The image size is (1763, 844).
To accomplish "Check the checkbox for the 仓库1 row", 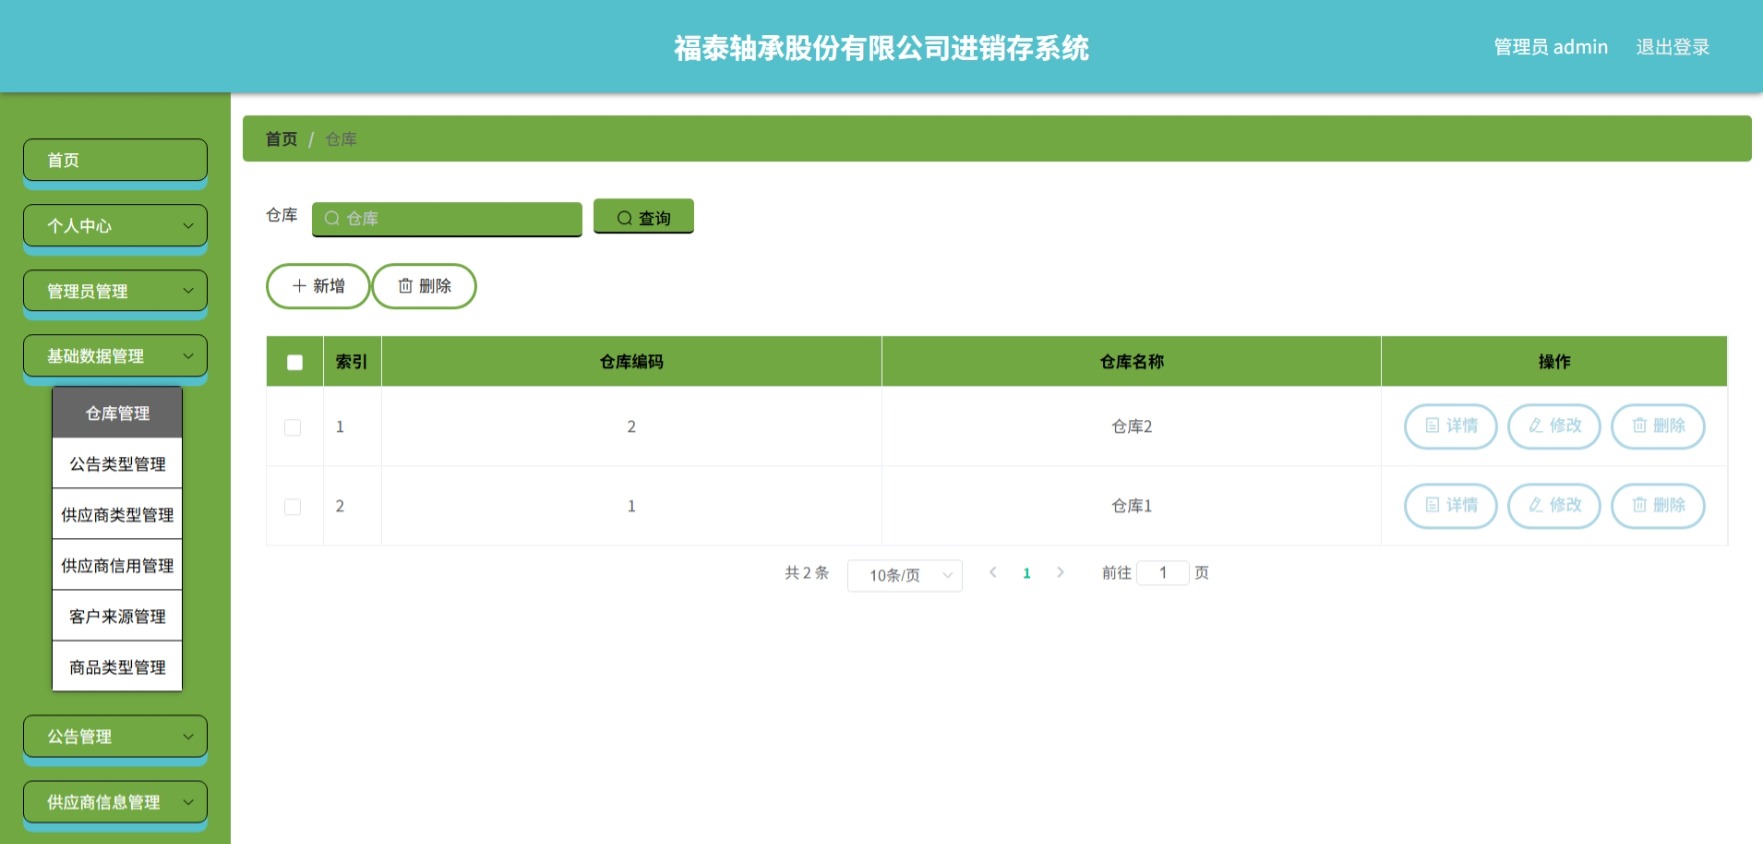I will [x=293, y=507].
